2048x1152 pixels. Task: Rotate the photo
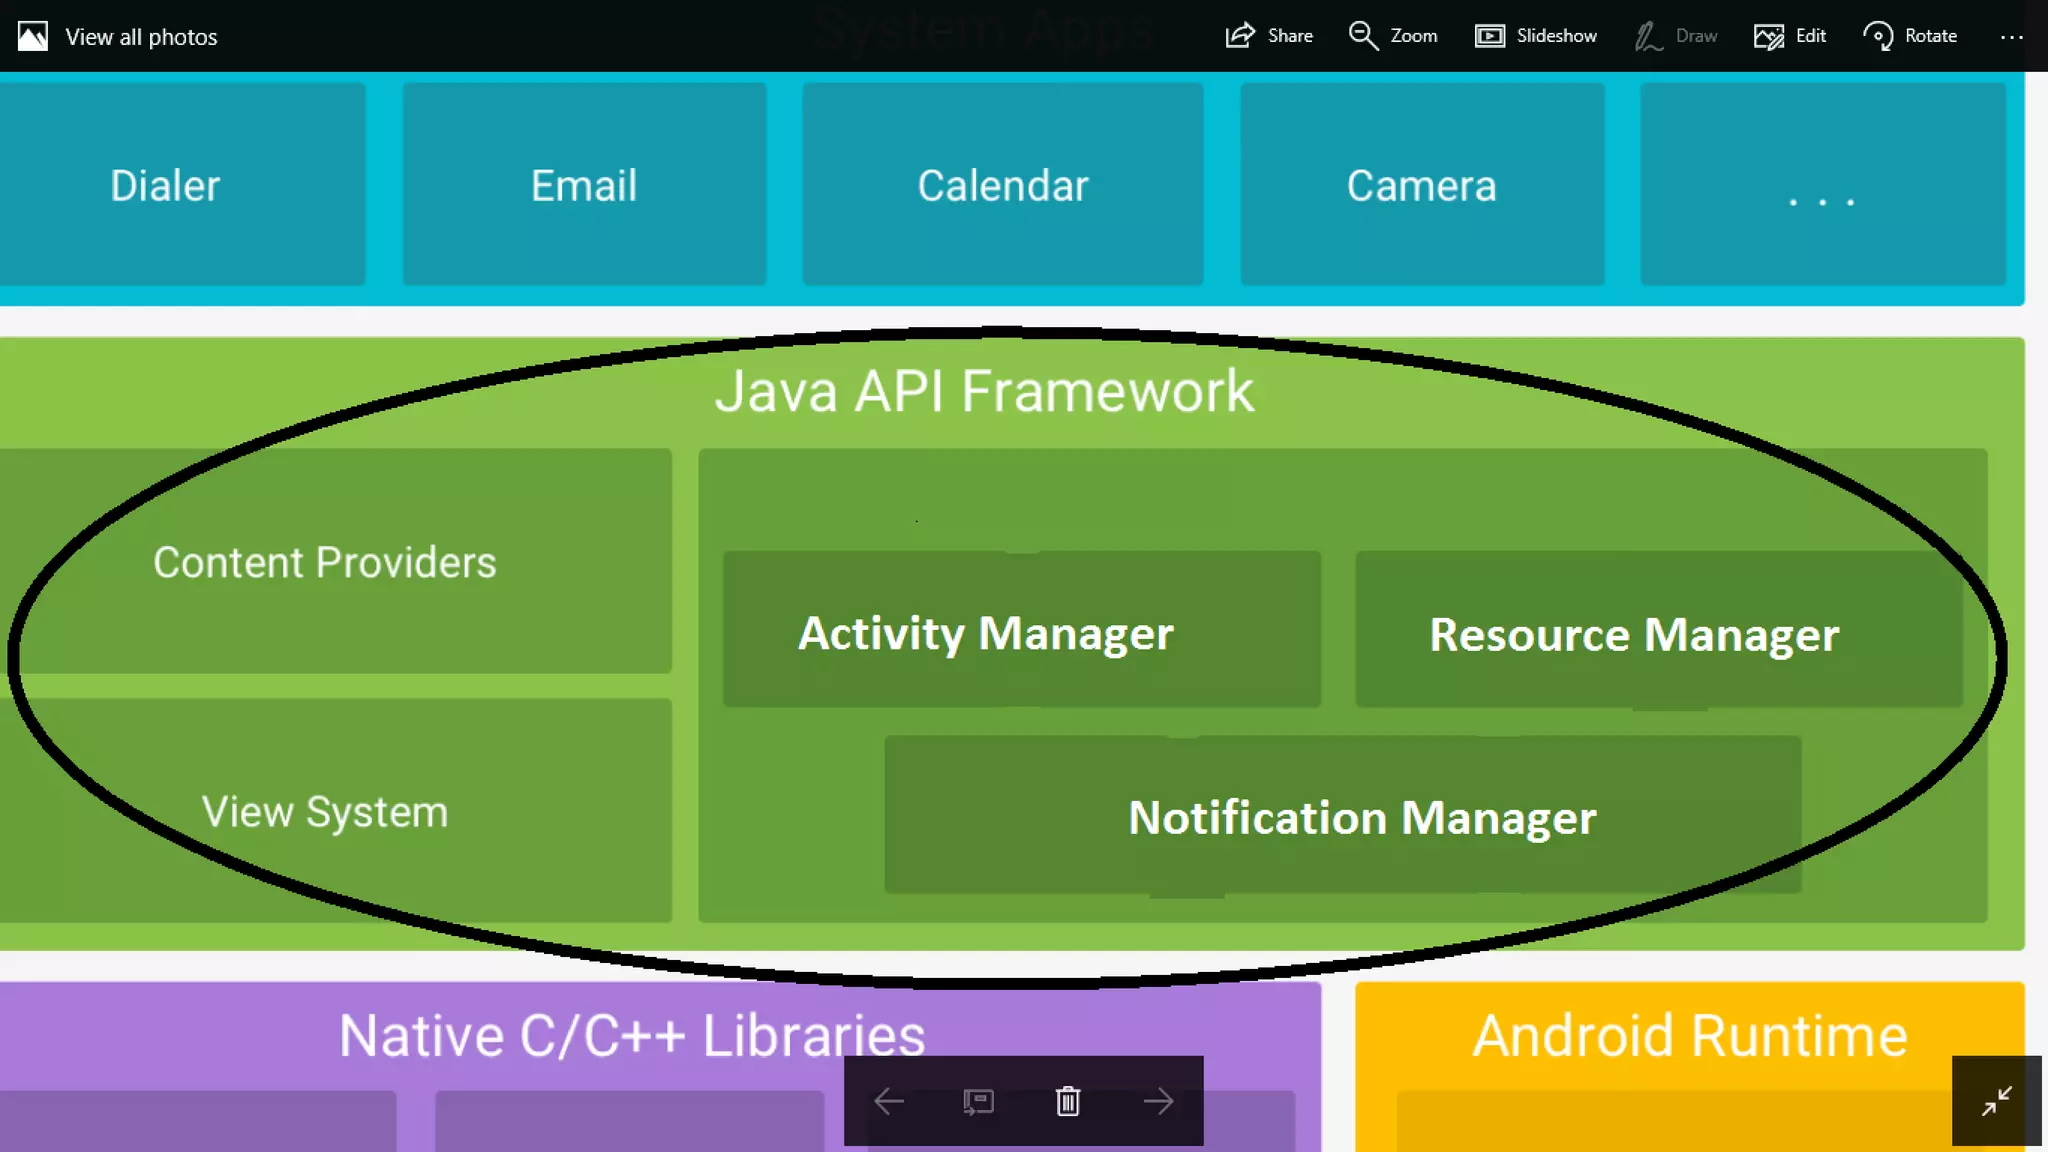[x=1909, y=36]
